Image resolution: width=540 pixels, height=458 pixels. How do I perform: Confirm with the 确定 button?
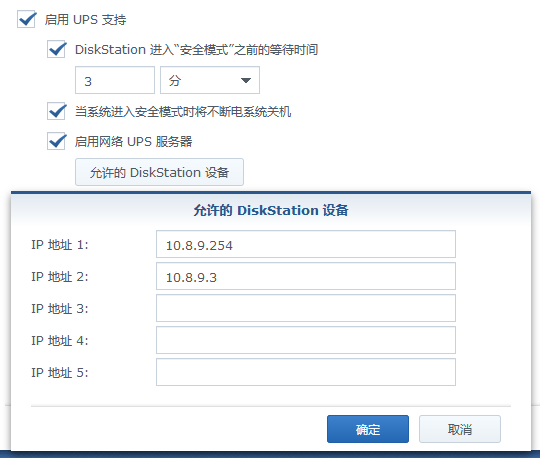pyautogui.click(x=368, y=429)
